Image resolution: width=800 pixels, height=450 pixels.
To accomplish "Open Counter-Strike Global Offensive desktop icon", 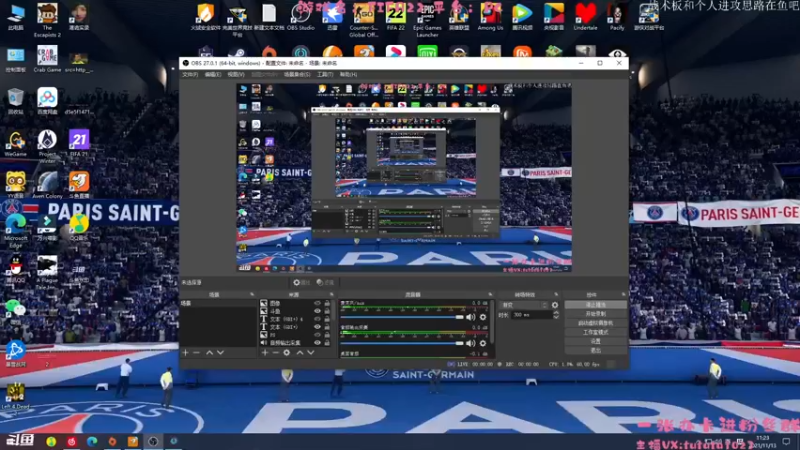I will coord(364,20).
